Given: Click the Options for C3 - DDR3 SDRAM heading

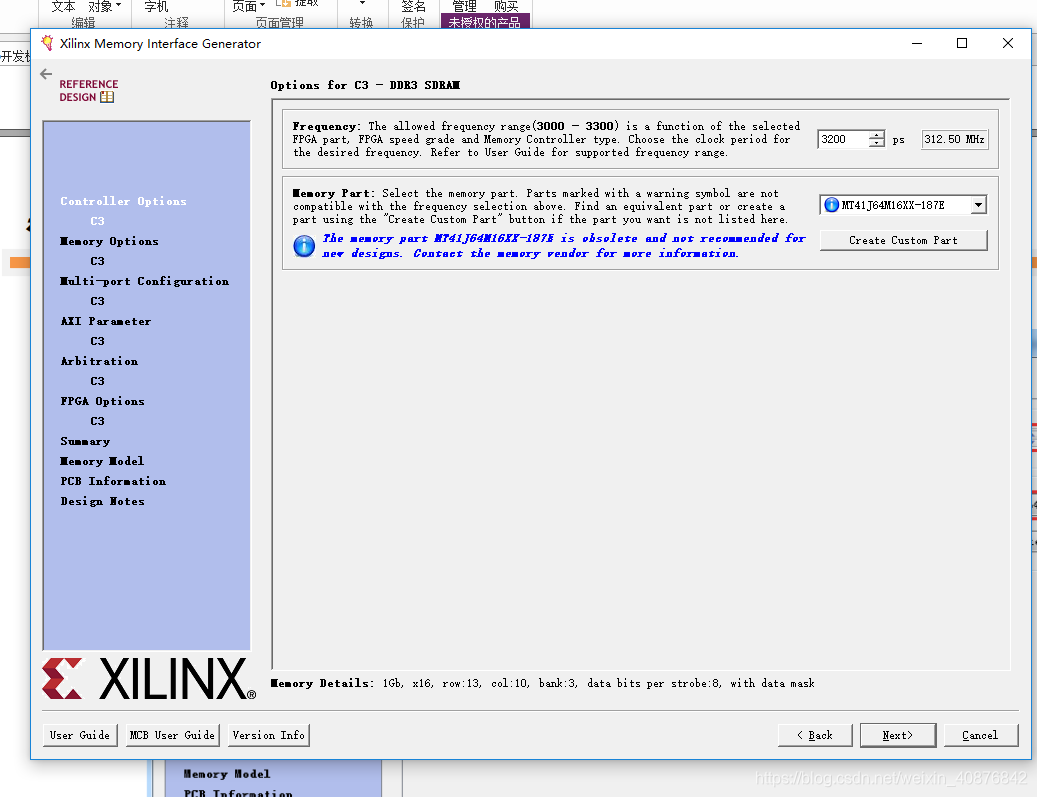Looking at the screenshot, I should coord(365,85).
